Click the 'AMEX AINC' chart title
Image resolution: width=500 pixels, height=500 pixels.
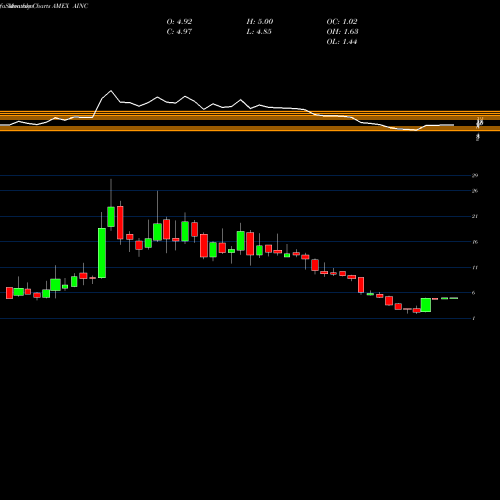click(70, 6)
